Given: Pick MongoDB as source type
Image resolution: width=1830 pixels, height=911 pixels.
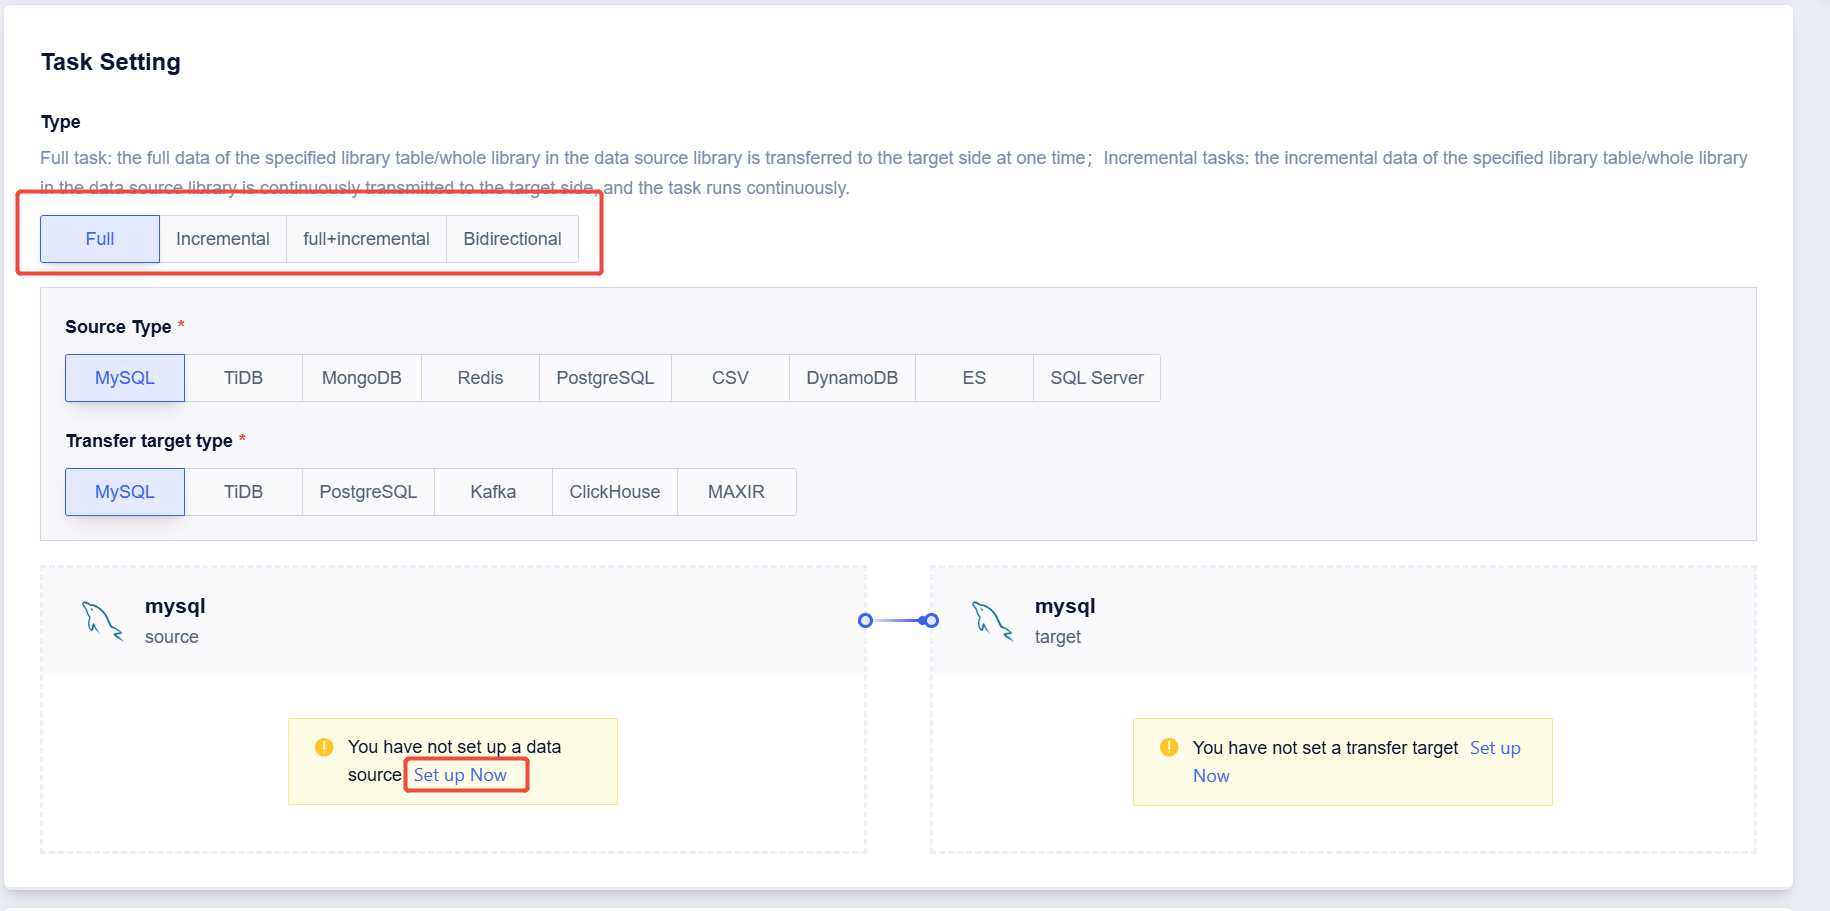Looking at the screenshot, I should pos(362,378).
